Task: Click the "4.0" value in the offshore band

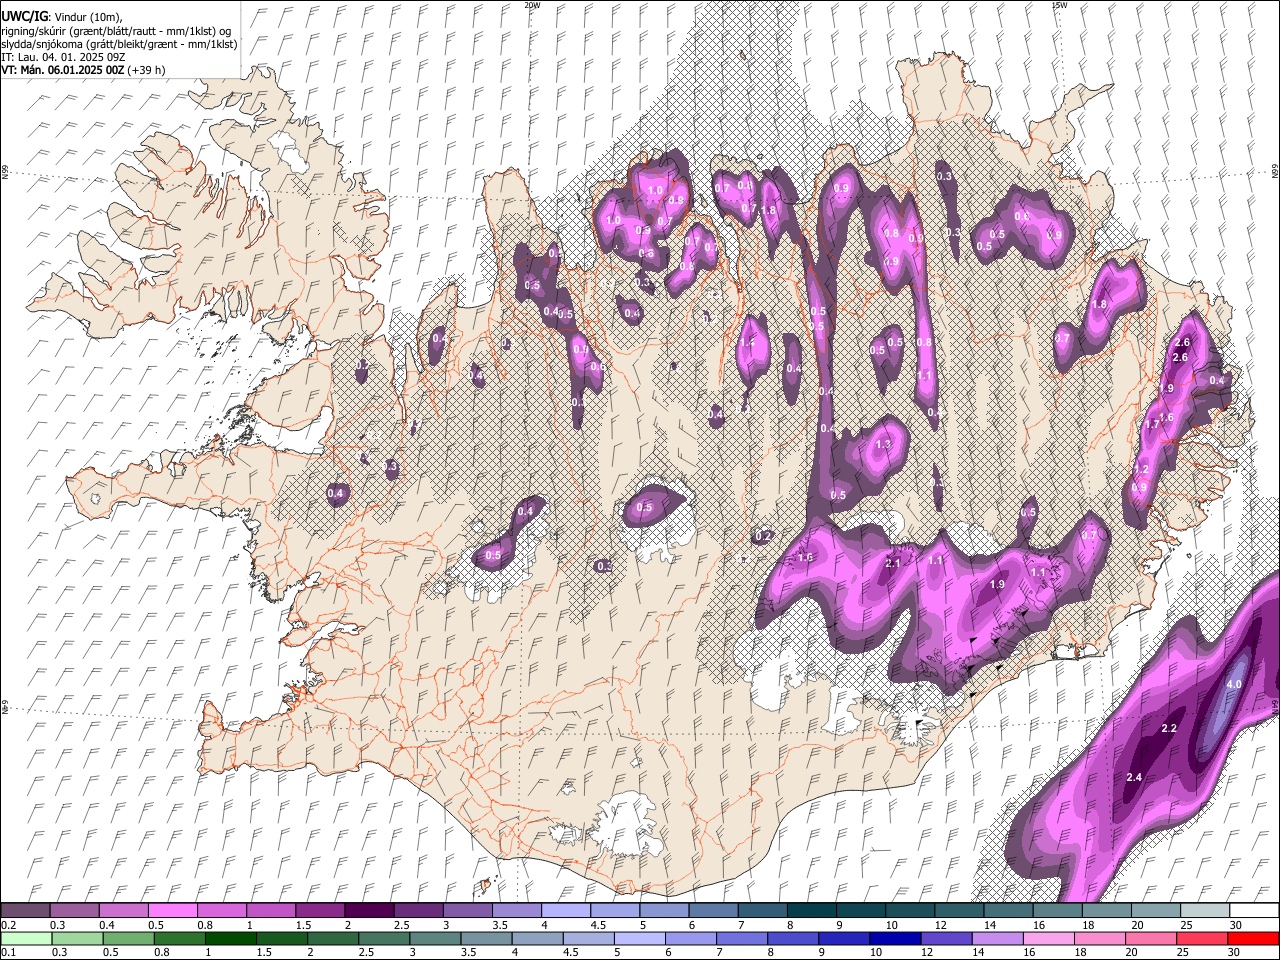Action: [1234, 685]
